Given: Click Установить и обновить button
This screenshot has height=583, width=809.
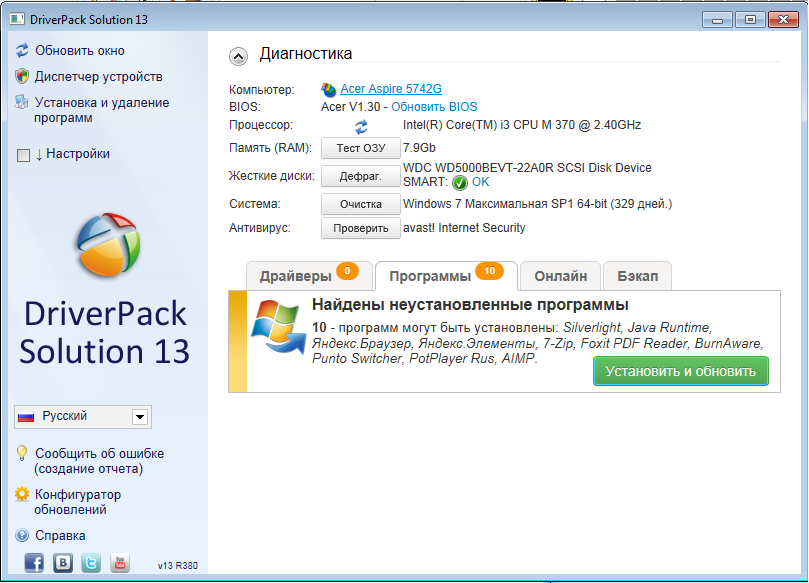Looking at the screenshot, I should (x=681, y=371).
